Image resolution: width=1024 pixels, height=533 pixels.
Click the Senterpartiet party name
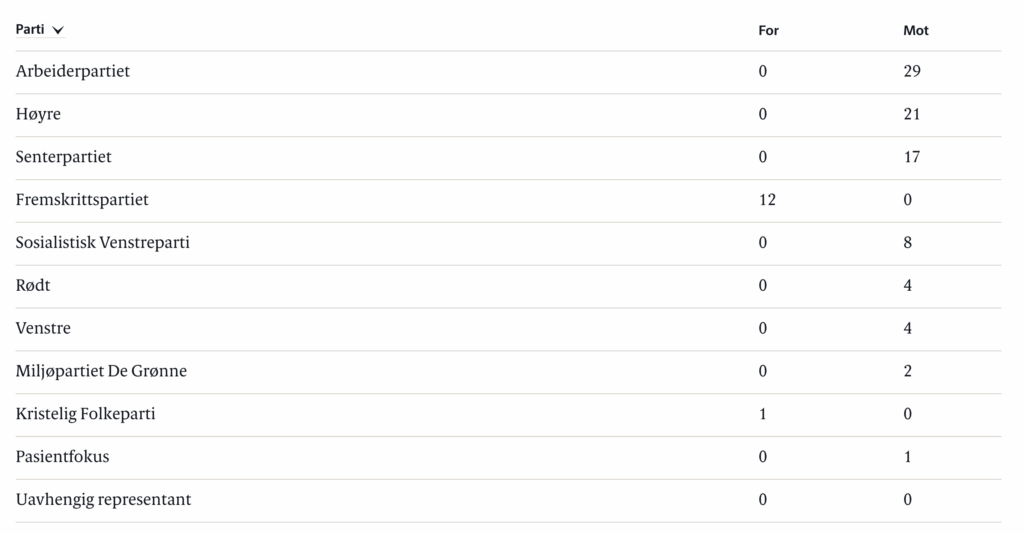pyautogui.click(x=63, y=157)
